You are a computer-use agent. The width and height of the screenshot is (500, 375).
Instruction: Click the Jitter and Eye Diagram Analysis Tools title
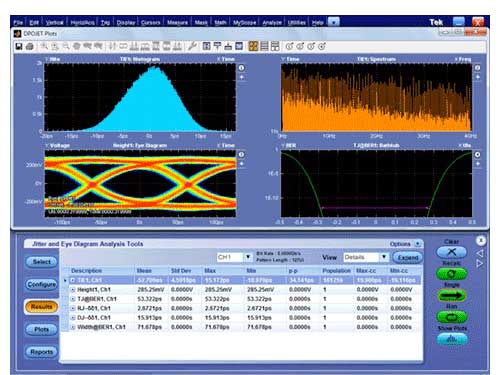88,244
